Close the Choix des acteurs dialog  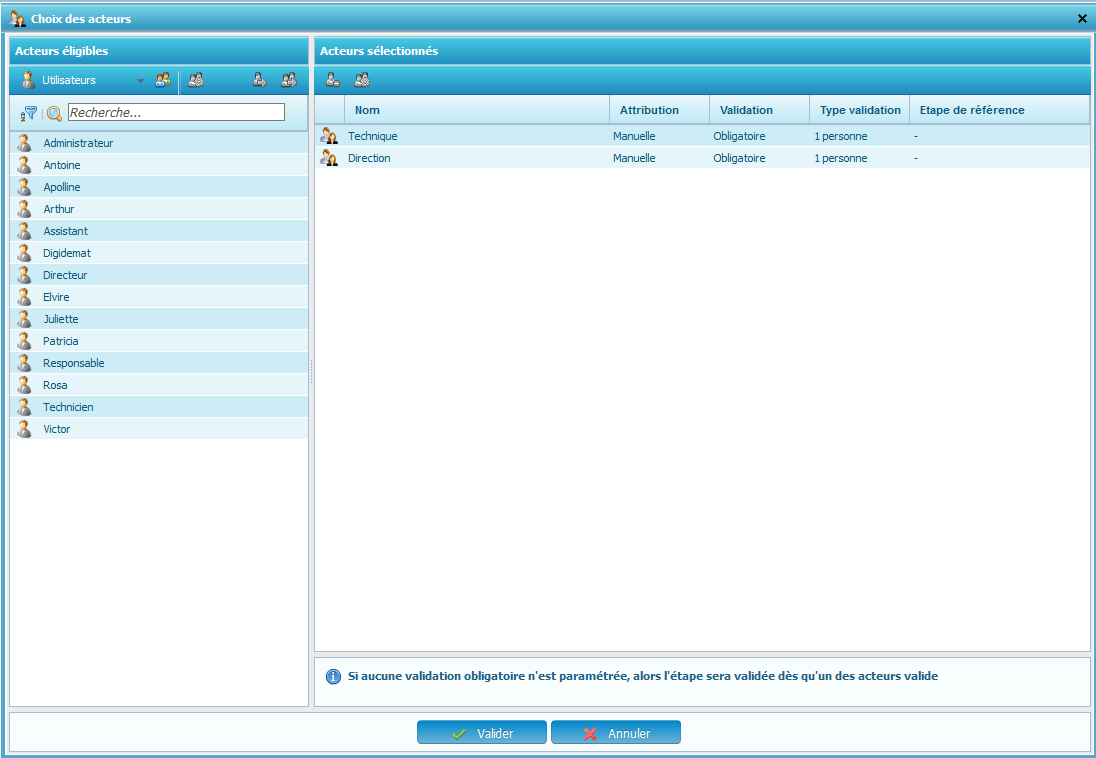pos(1082,19)
